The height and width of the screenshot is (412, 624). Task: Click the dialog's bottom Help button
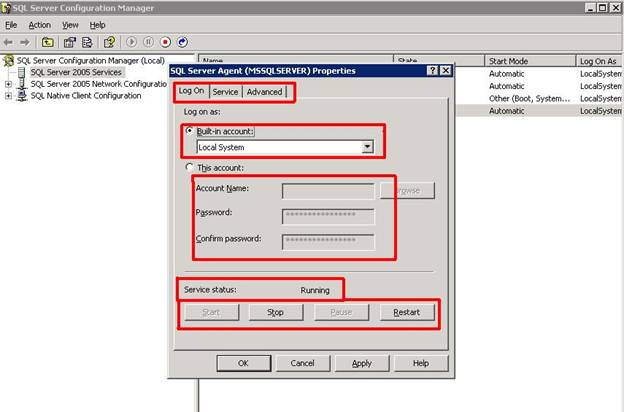(421, 363)
